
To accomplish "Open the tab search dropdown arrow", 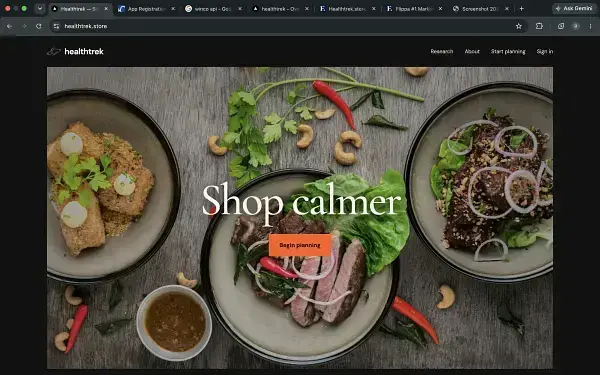I will click(40, 8).
